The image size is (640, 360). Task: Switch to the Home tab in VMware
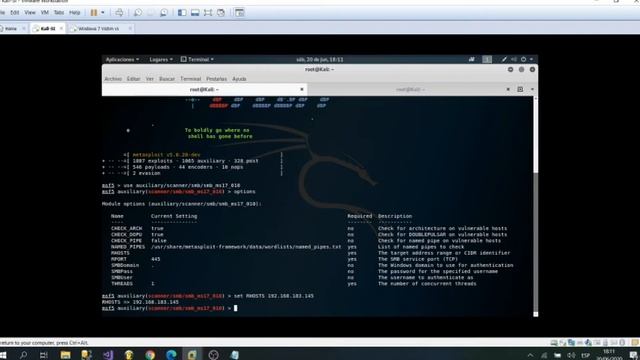point(10,29)
